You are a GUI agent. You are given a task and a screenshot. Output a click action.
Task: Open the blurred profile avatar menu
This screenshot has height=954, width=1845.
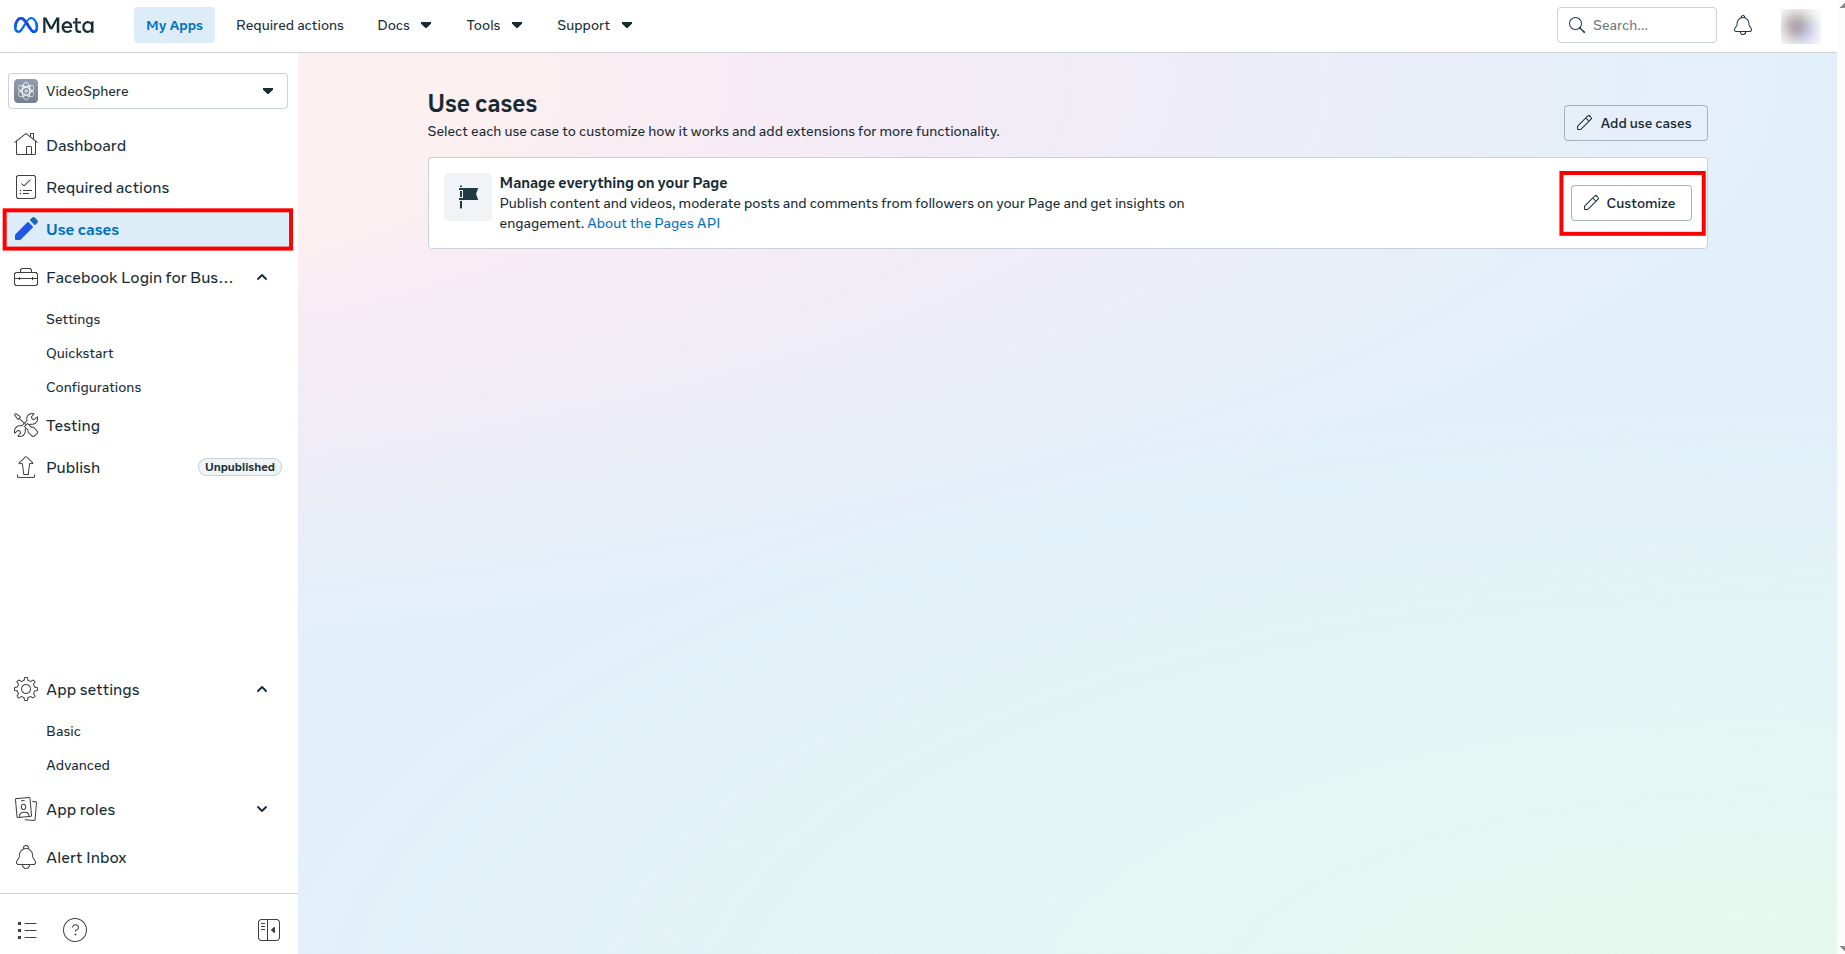click(x=1799, y=25)
